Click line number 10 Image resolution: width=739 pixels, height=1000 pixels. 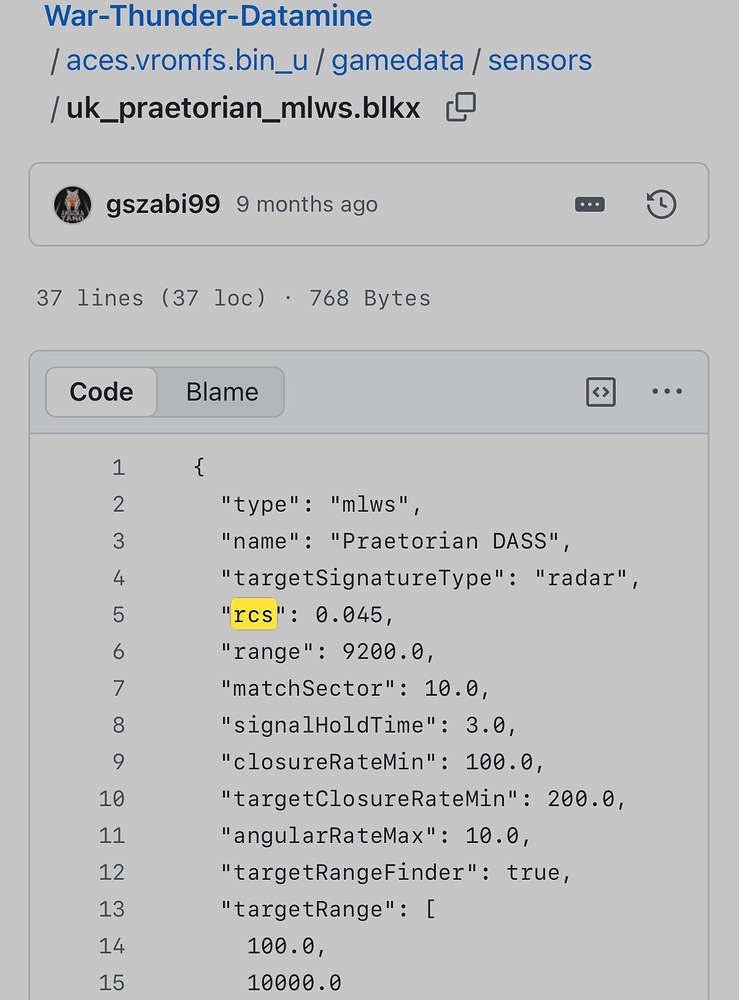point(112,799)
